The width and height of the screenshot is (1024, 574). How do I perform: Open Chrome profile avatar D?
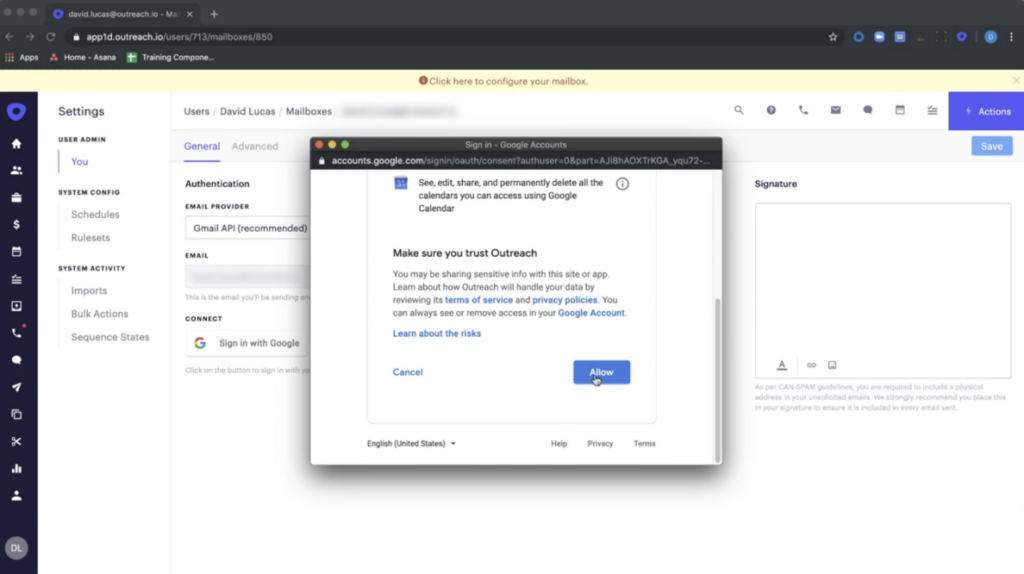point(991,37)
